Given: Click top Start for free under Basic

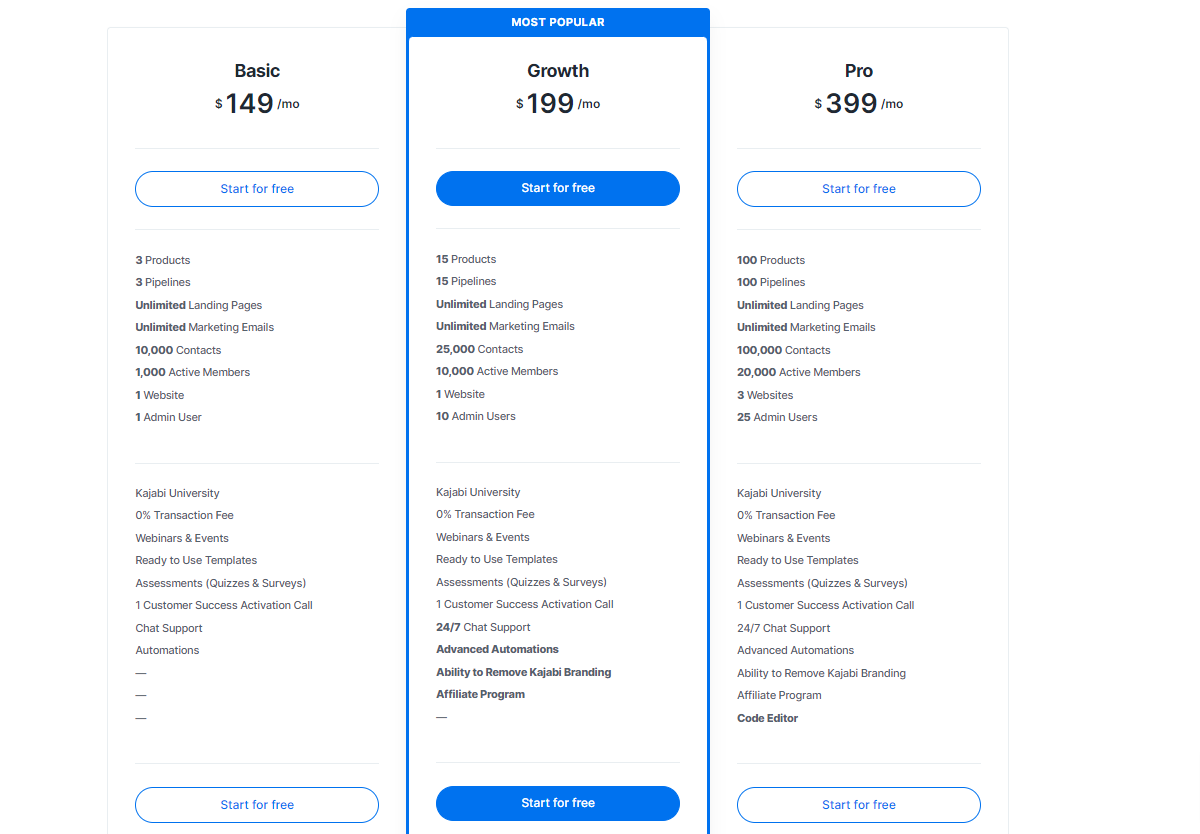Looking at the screenshot, I should pos(257,189).
